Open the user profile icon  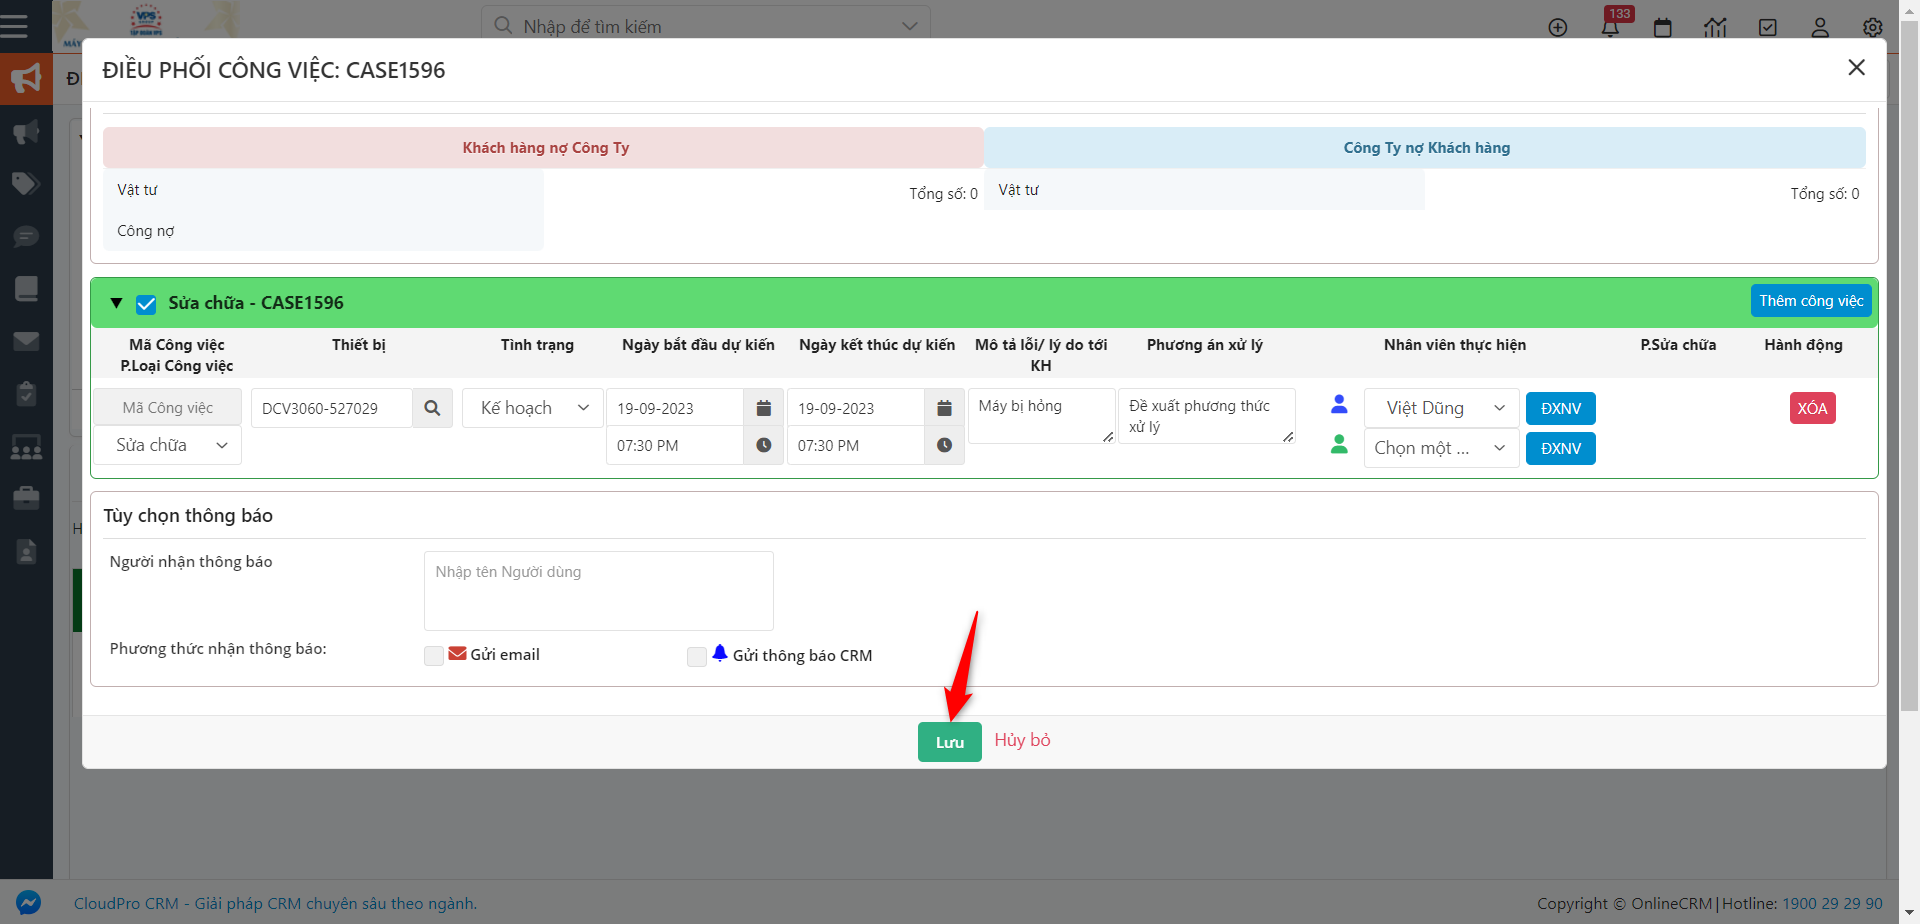coord(1820,28)
